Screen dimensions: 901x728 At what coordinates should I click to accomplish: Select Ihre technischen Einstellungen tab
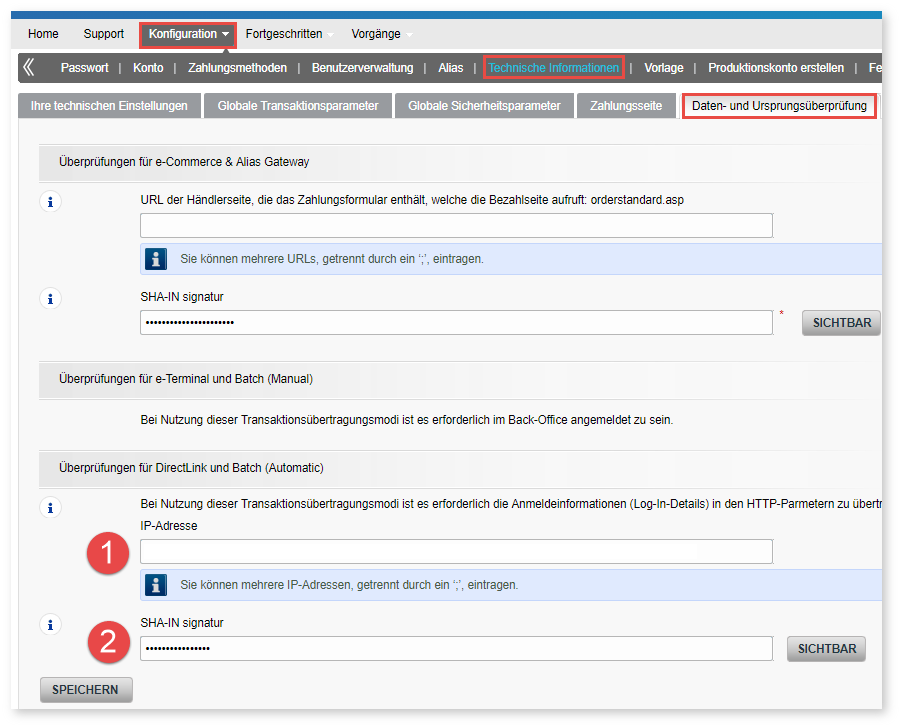(109, 106)
